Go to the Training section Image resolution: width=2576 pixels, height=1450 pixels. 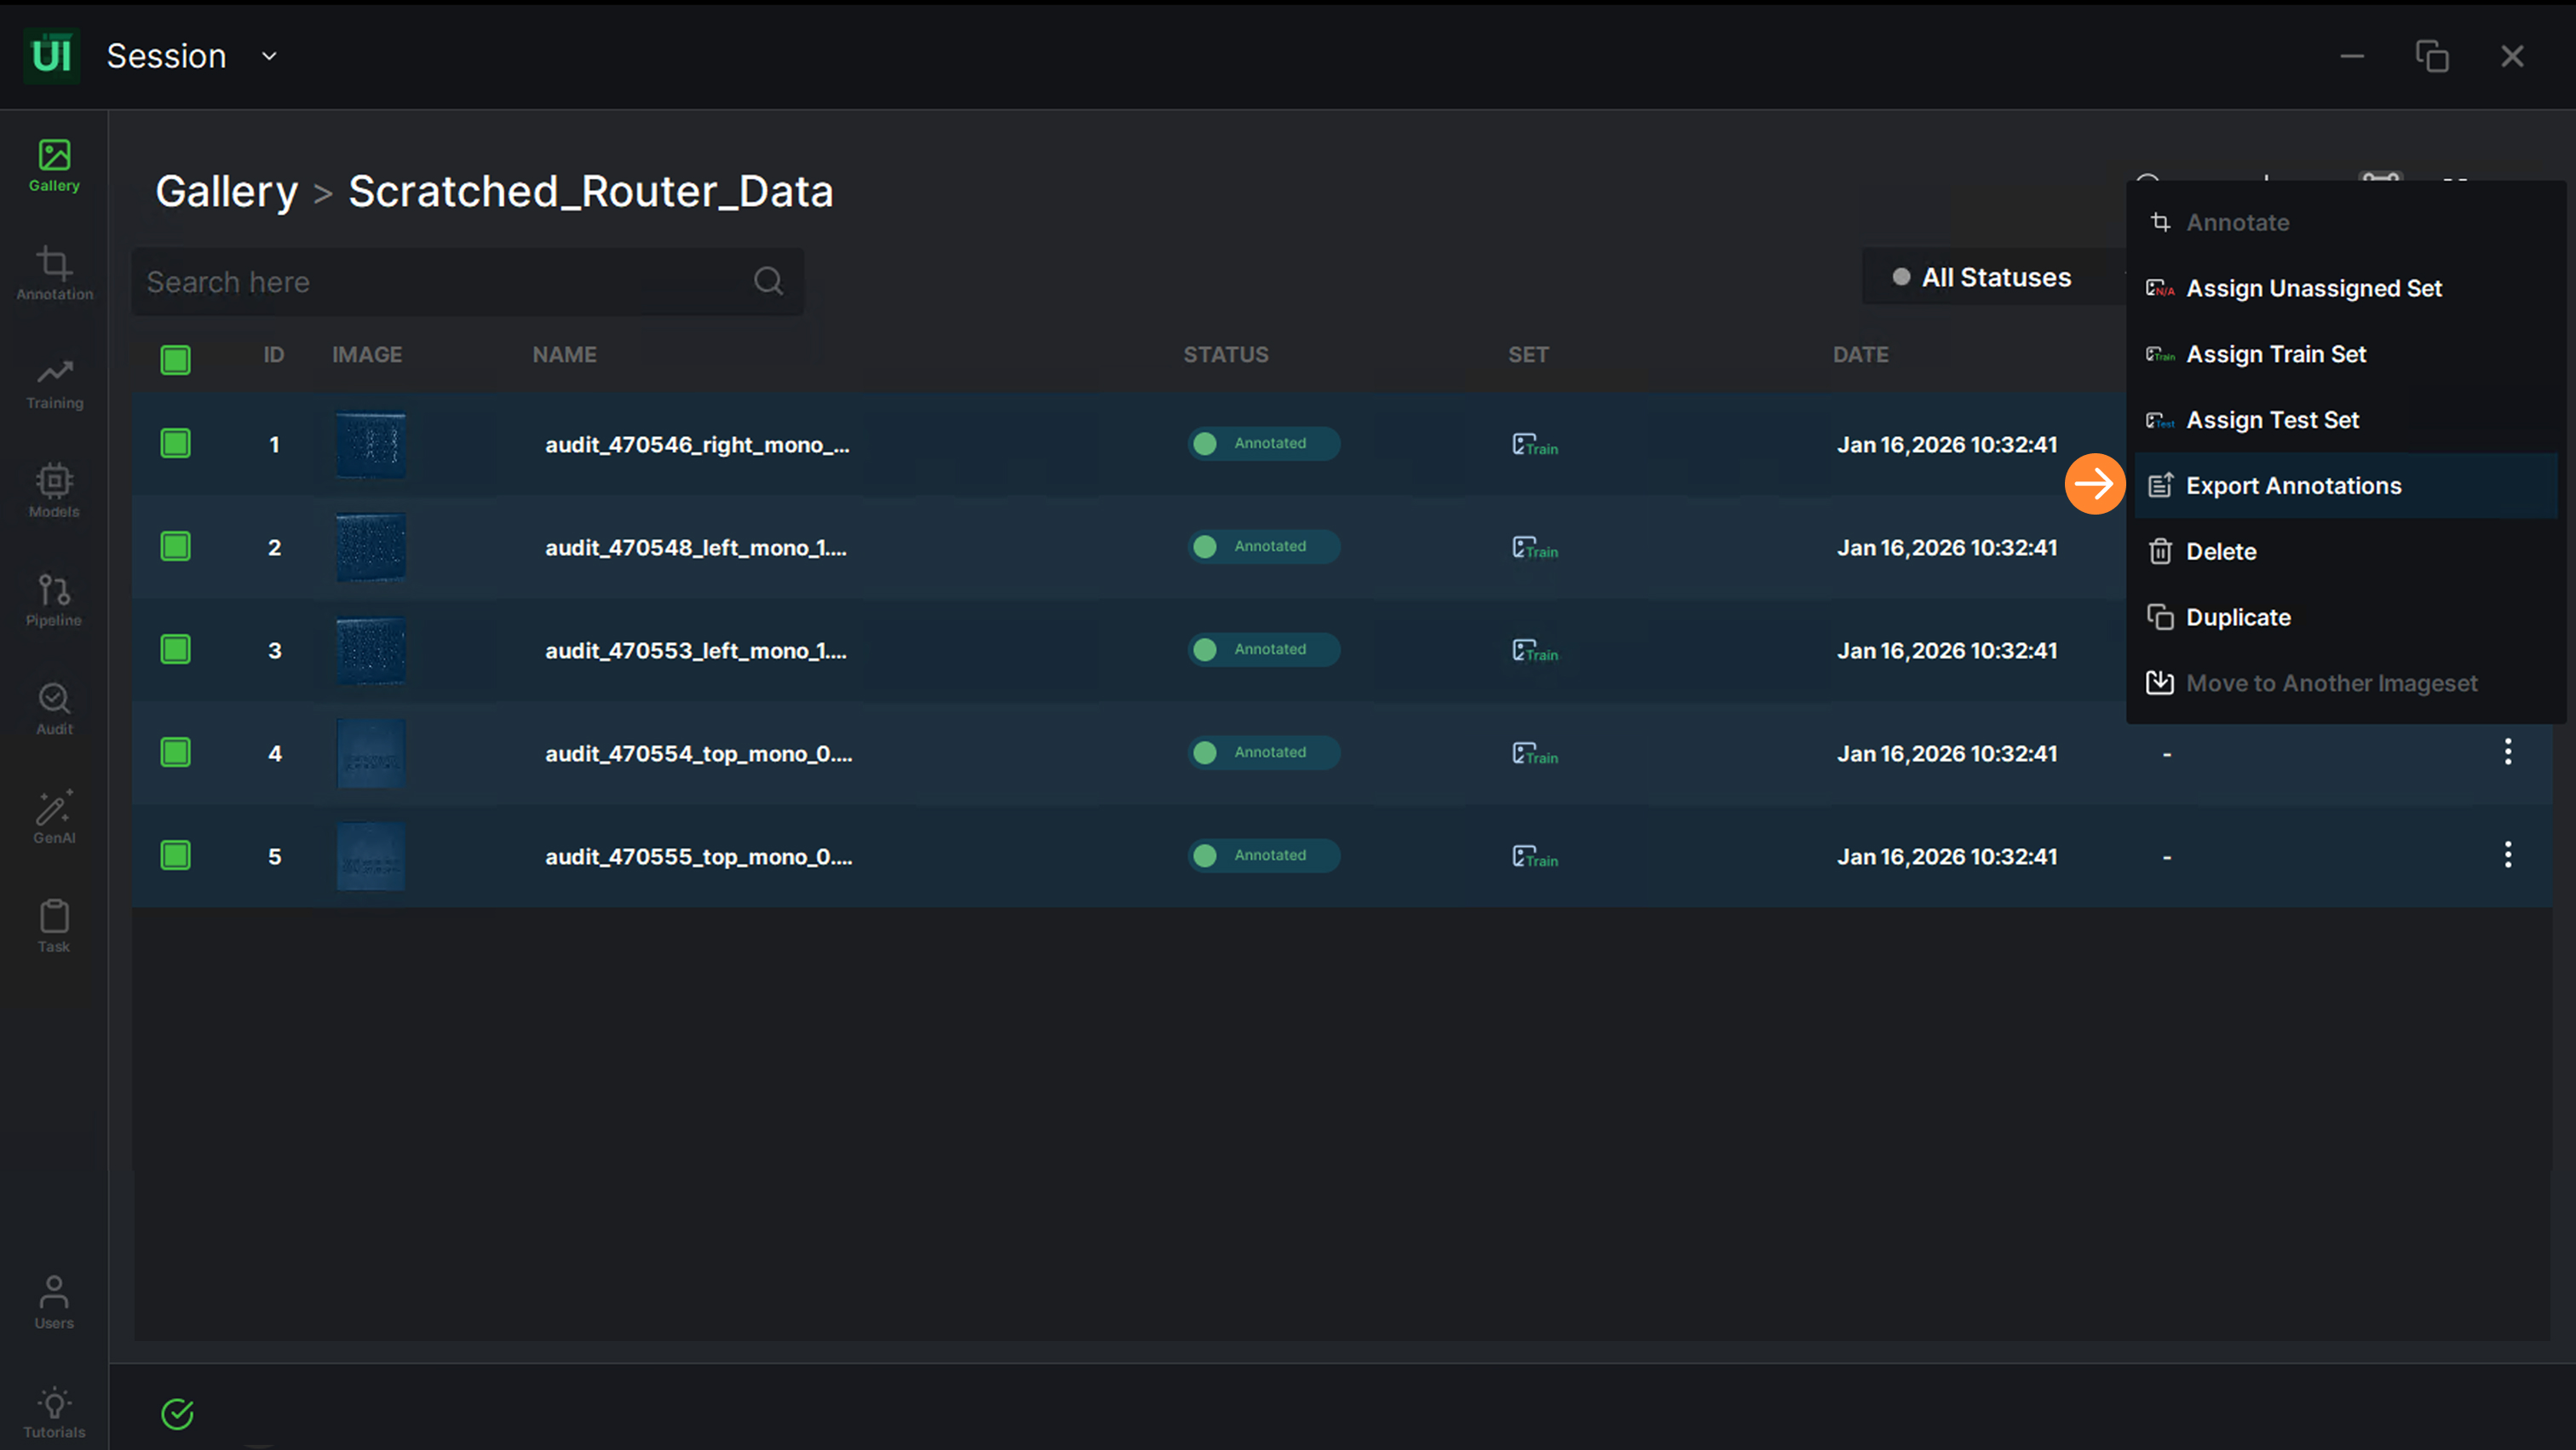(54, 383)
